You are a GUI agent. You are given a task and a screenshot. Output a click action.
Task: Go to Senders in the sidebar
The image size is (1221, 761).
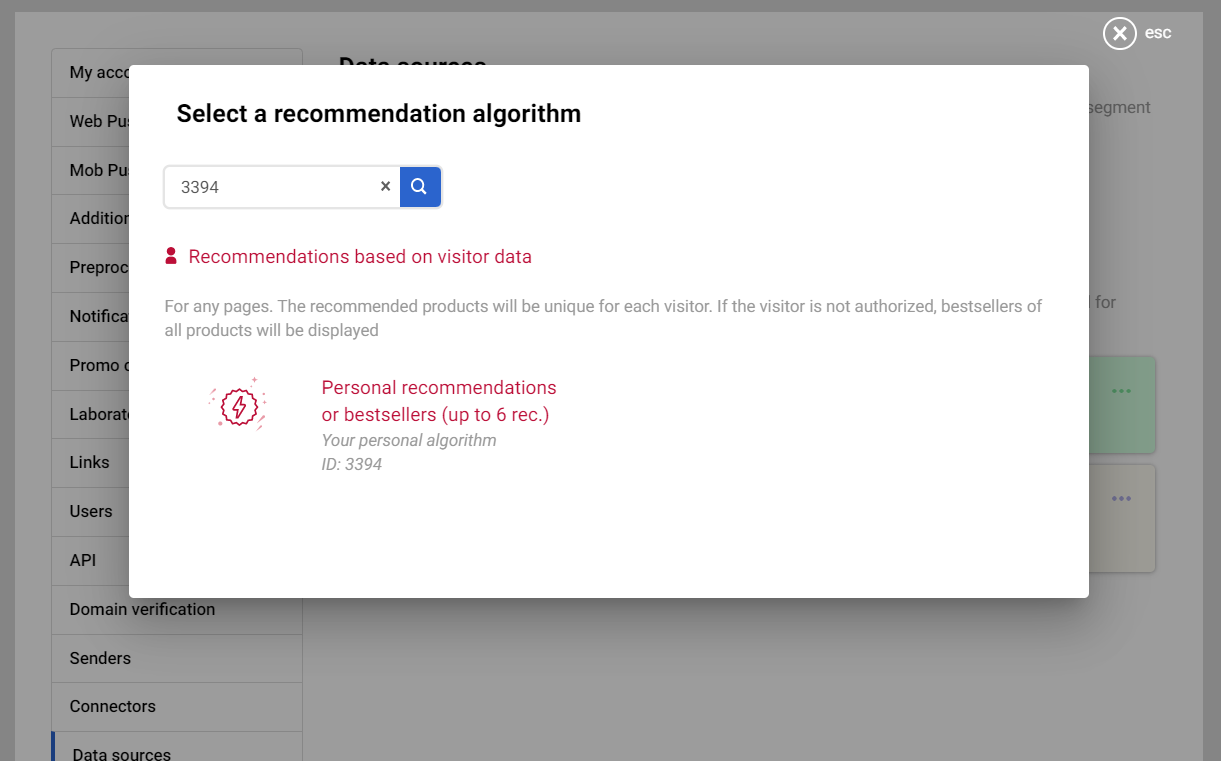coord(100,658)
